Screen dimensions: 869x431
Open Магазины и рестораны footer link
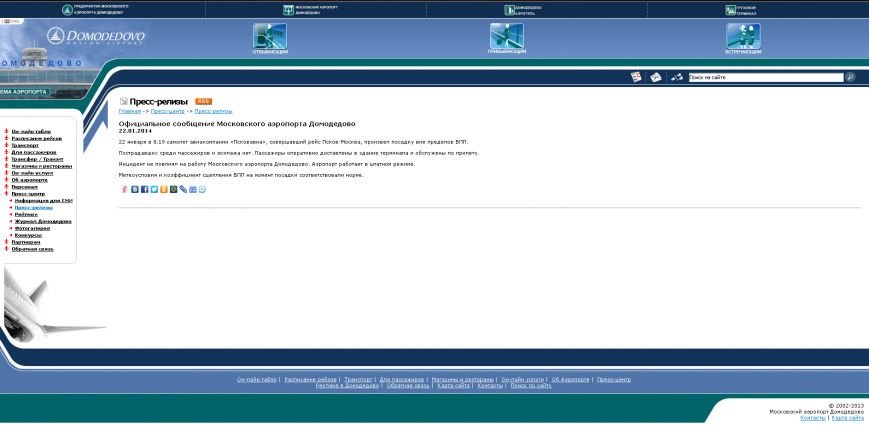click(x=463, y=379)
